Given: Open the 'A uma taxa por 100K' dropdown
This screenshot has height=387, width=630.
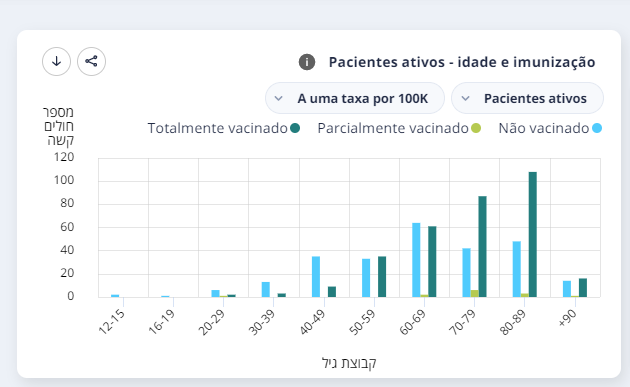Looking at the screenshot, I should click(x=355, y=98).
